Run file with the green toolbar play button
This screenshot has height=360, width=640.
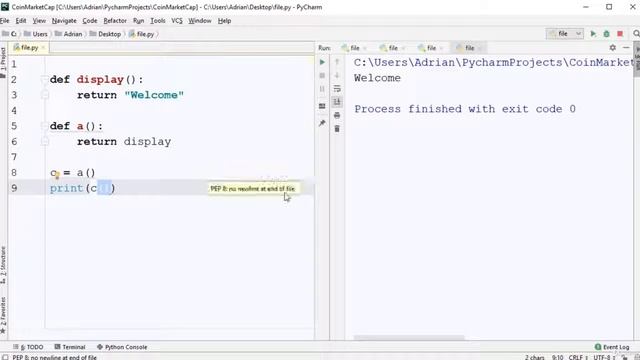(593, 34)
